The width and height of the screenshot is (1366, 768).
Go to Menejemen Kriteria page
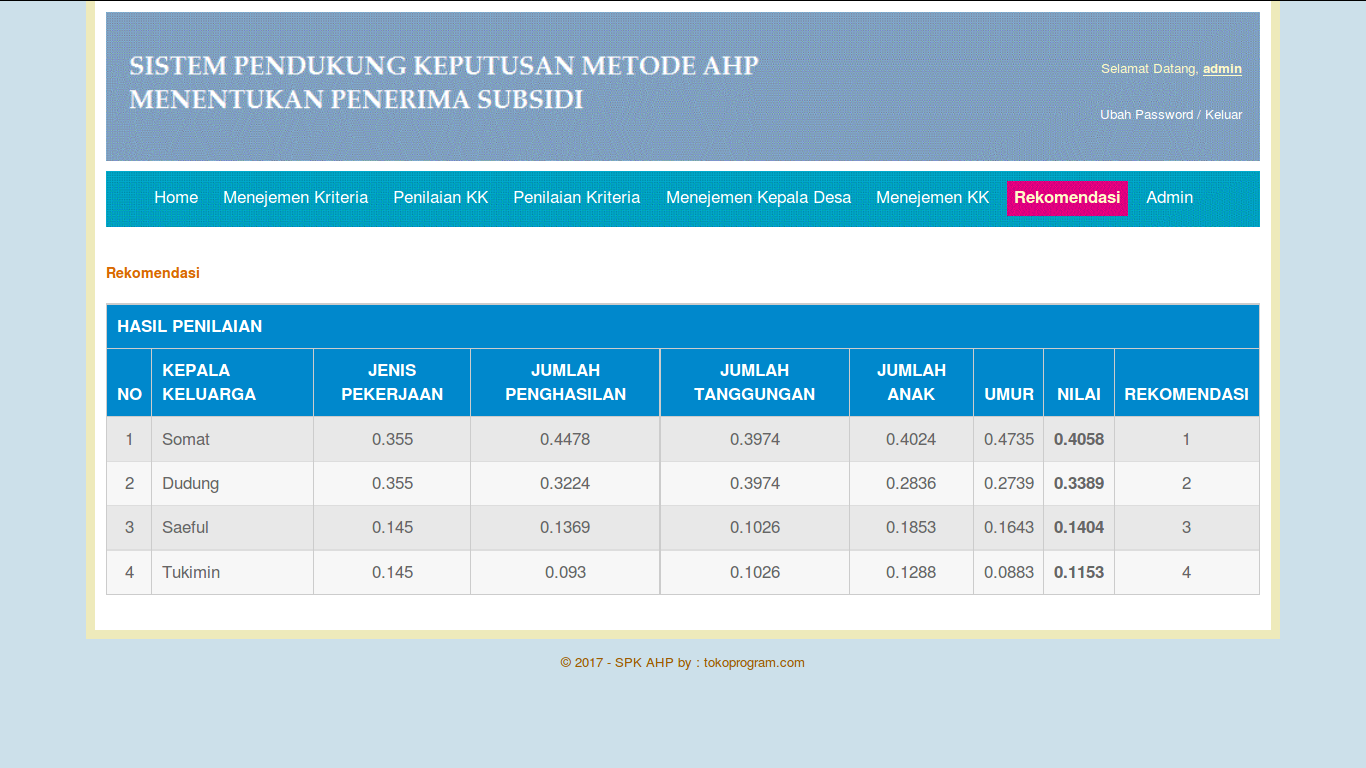click(x=295, y=198)
